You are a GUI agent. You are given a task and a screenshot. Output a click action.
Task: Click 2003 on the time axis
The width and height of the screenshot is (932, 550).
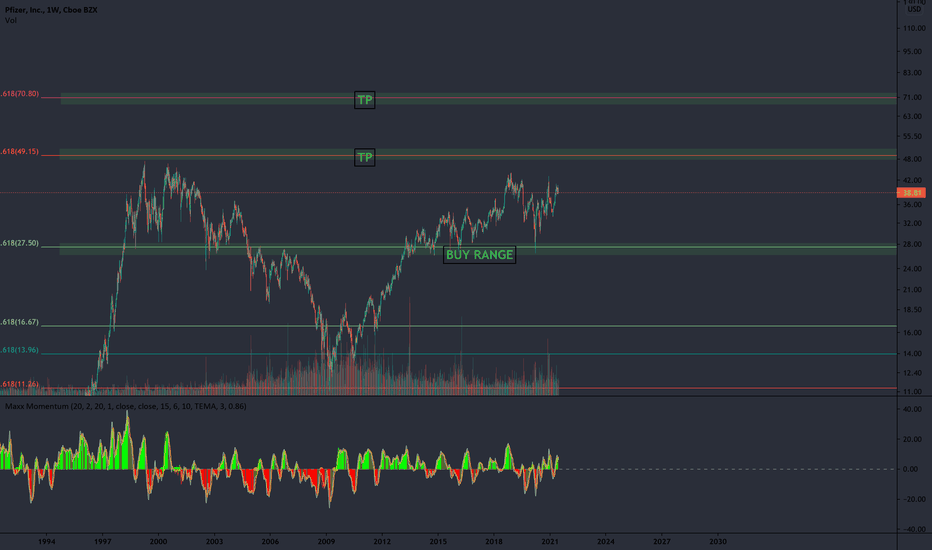[x=215, y=542]
